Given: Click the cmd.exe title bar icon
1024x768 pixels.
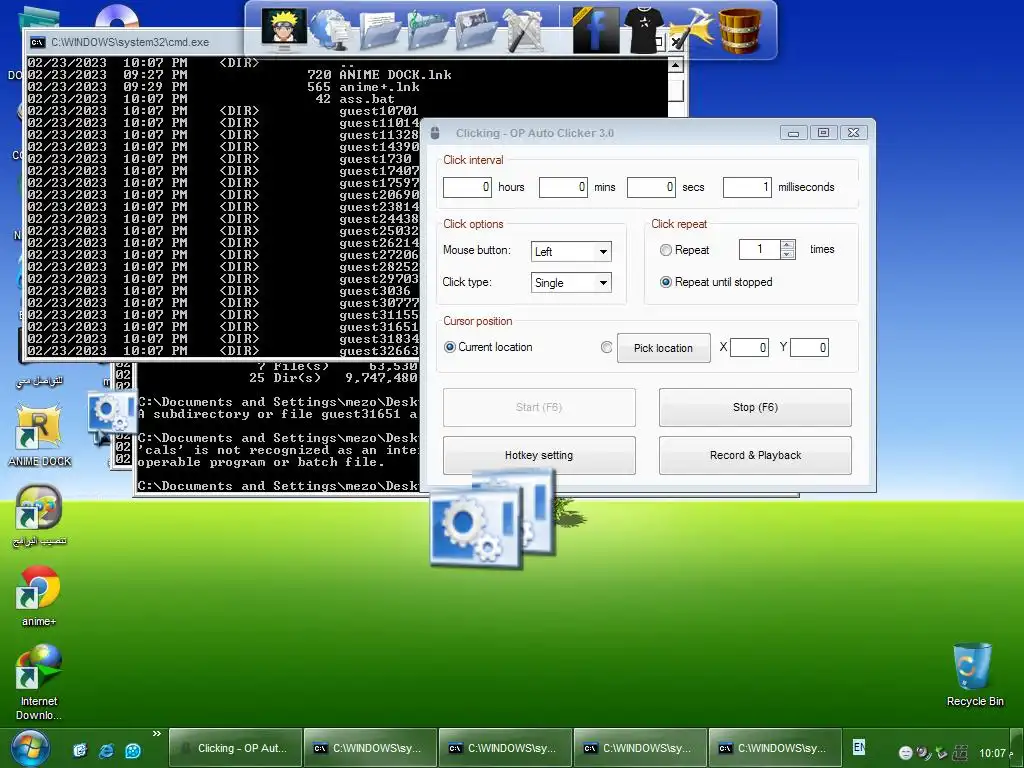Looking at the screenshot, I should point(38,42).
